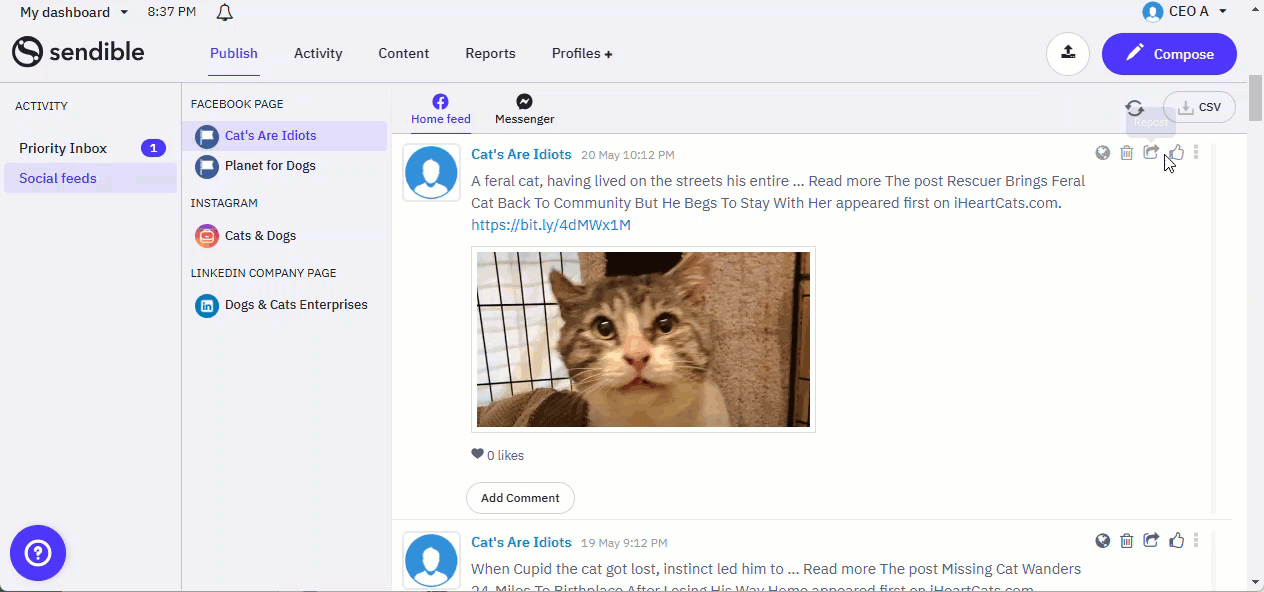Click the 'LINKEDIN COMPANY PAGE' heading
The height and width of the screenshot is (592, 1264).
click(264, 273)
